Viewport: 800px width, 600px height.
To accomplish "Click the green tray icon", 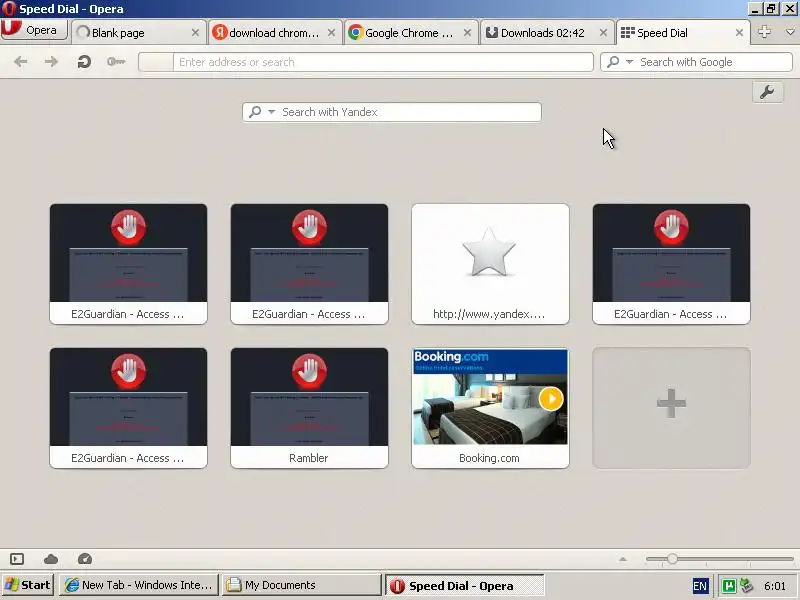I will (x=729, y=585).
